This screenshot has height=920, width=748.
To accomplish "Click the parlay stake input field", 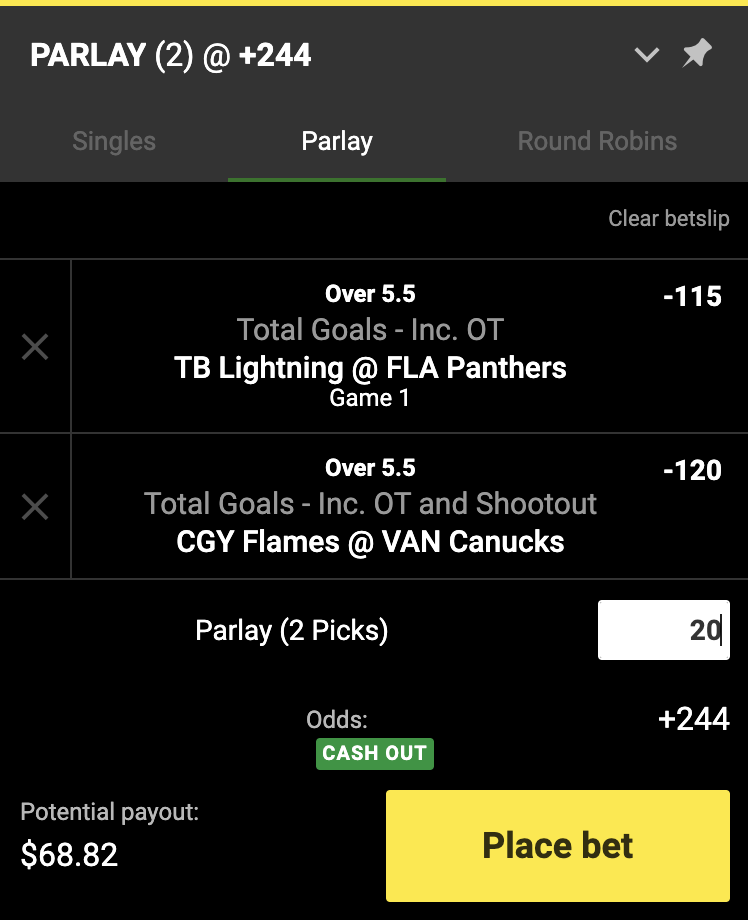I will (x=663, y=630).
